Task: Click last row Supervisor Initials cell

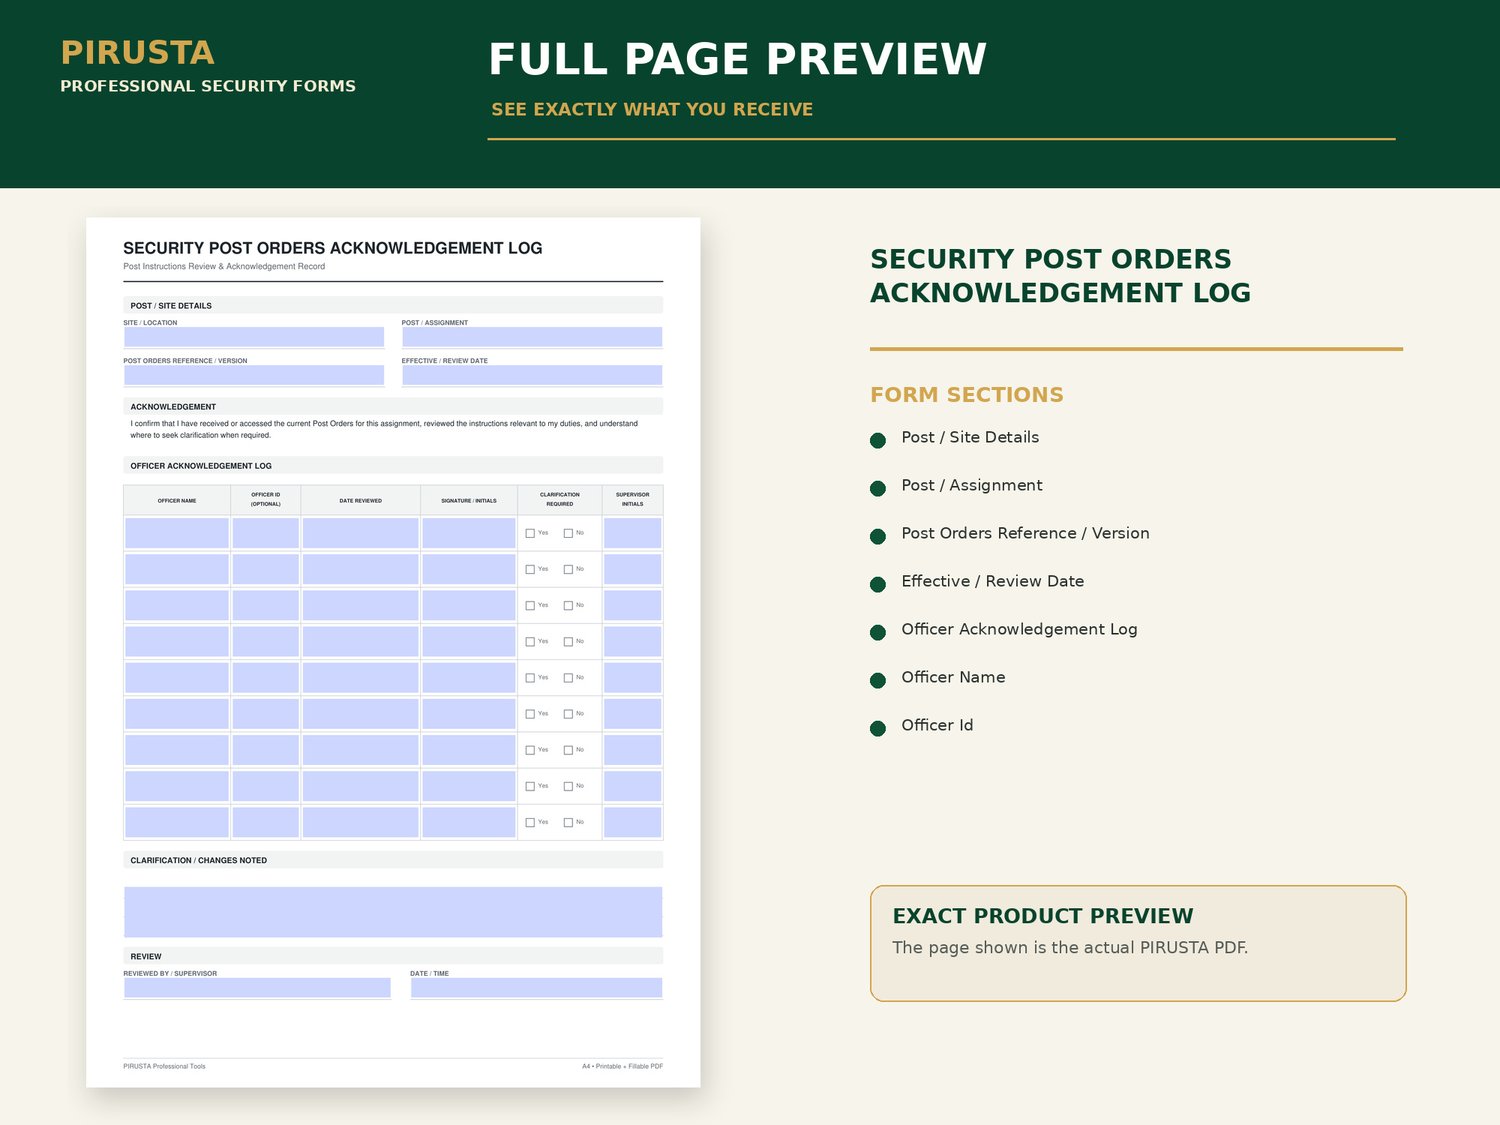Action: point(633,822)
